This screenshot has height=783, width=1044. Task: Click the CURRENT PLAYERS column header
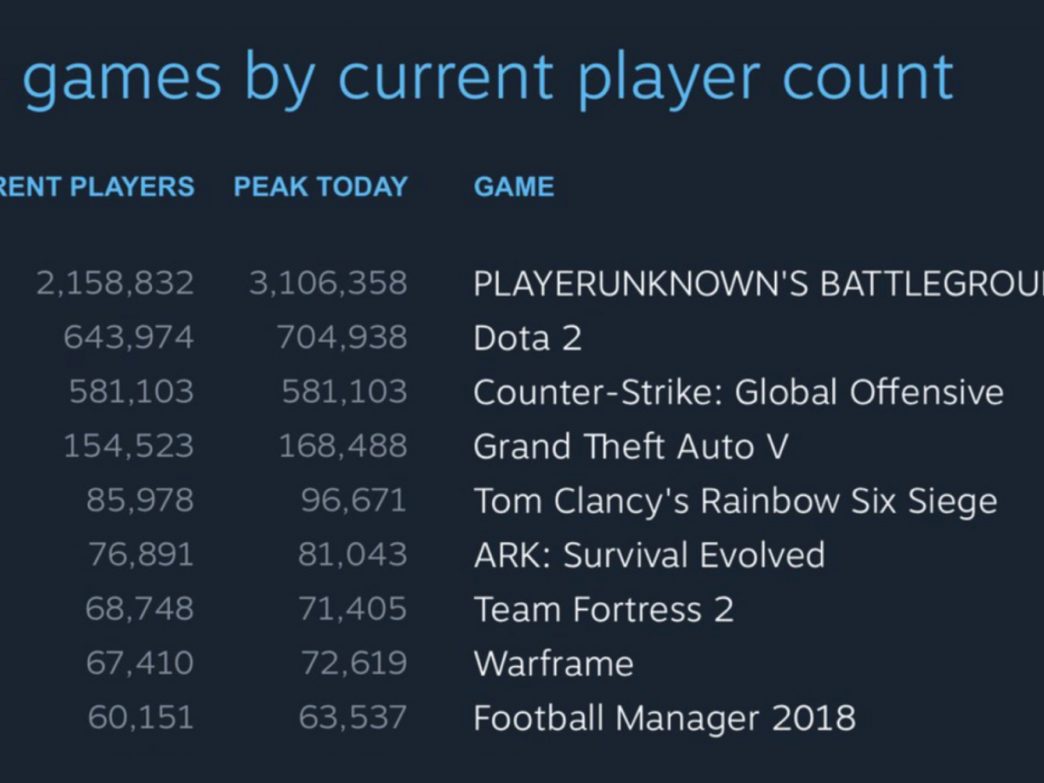coord(97,187)
